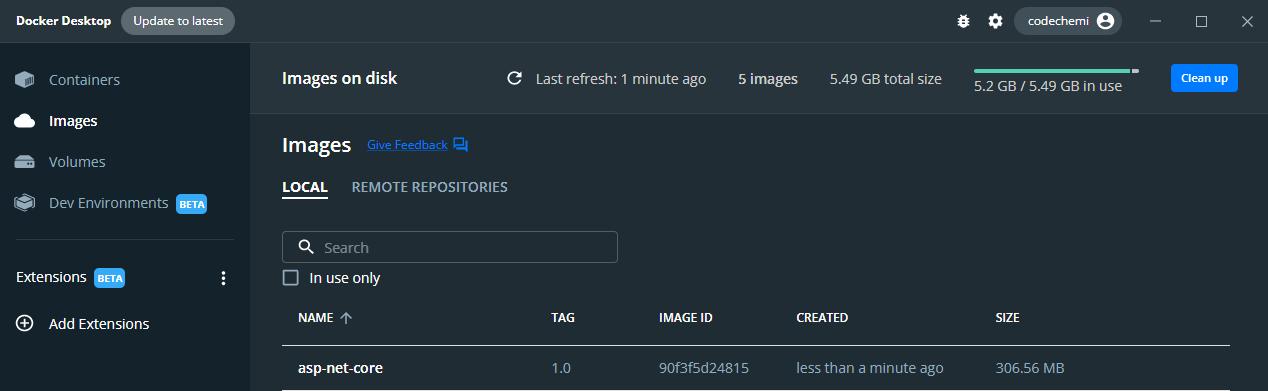Select the Images cloud icon
The height and width of the screenshot is (391, 1268).
click(25, 121)
